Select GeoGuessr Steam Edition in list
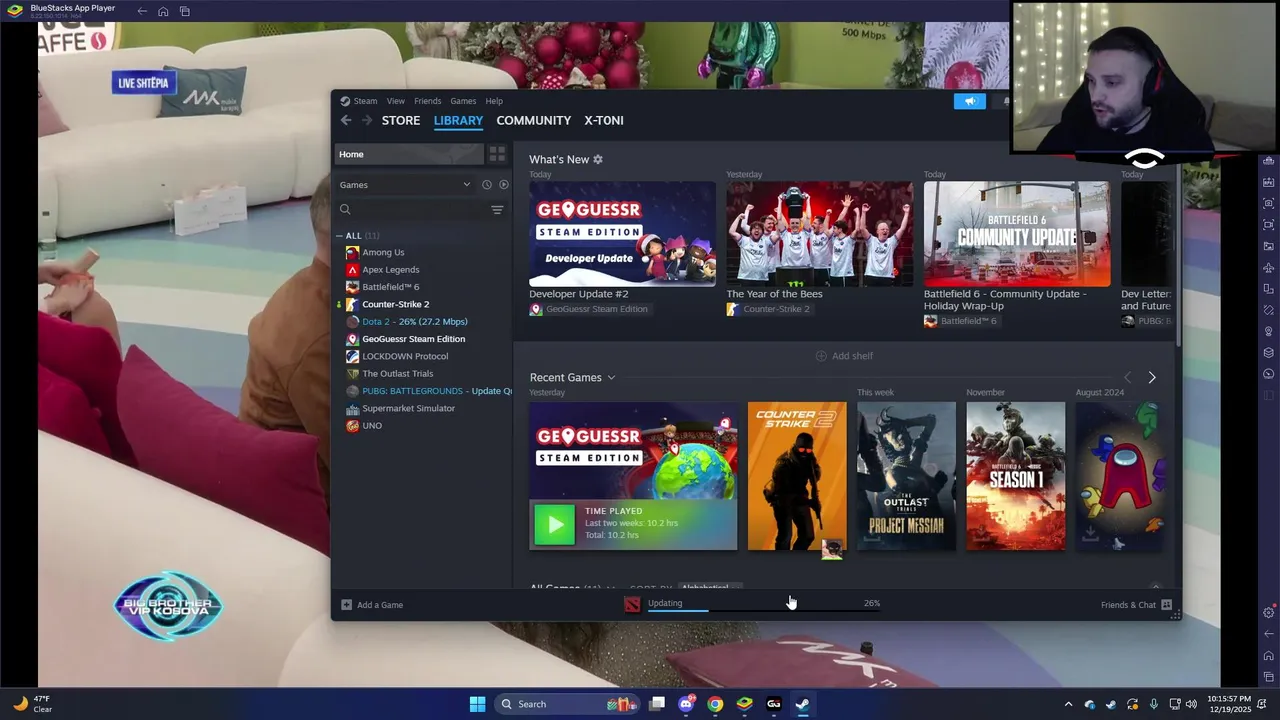Viewport: 1280px width, 720px height. click(x=413, y=339)
